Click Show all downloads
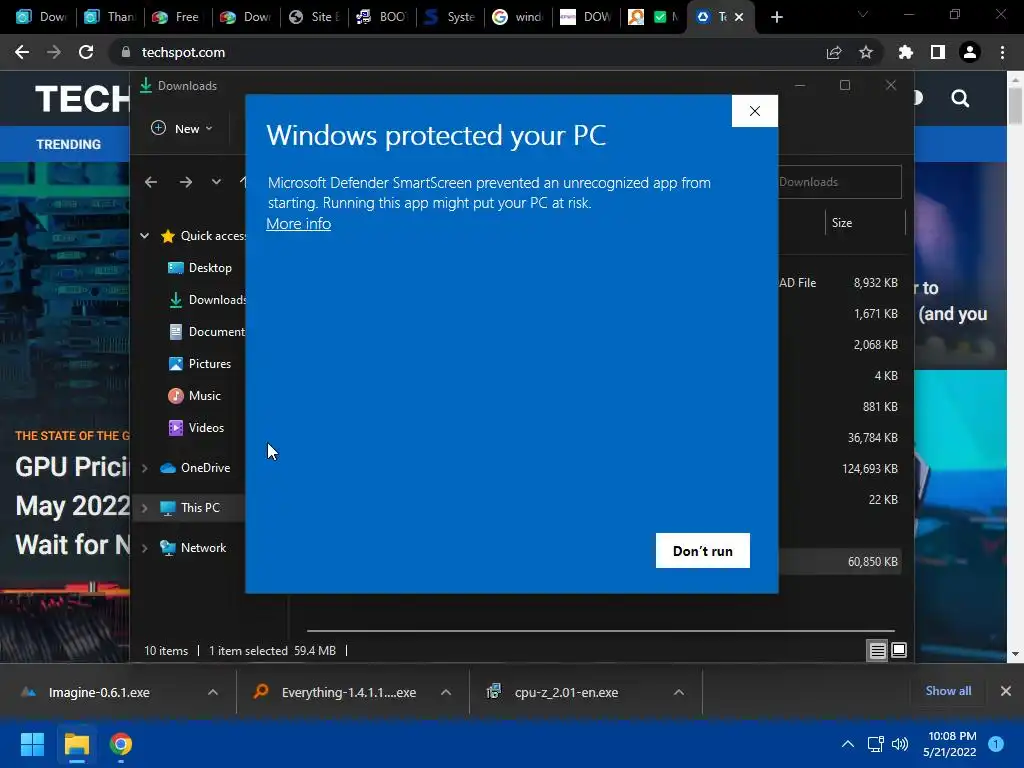1024x768 pixels. tap(948, 691)
